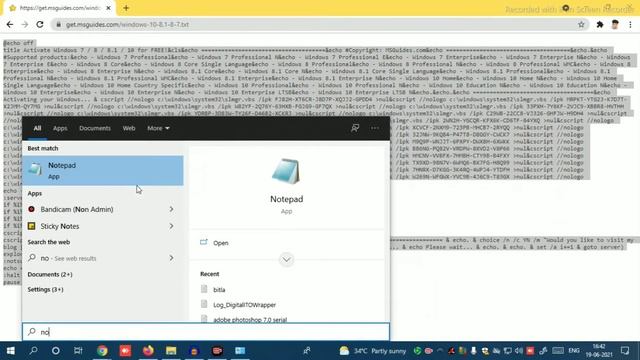
Task: Click the Chrome profile avatar
Action: click(x=615, y=24)
